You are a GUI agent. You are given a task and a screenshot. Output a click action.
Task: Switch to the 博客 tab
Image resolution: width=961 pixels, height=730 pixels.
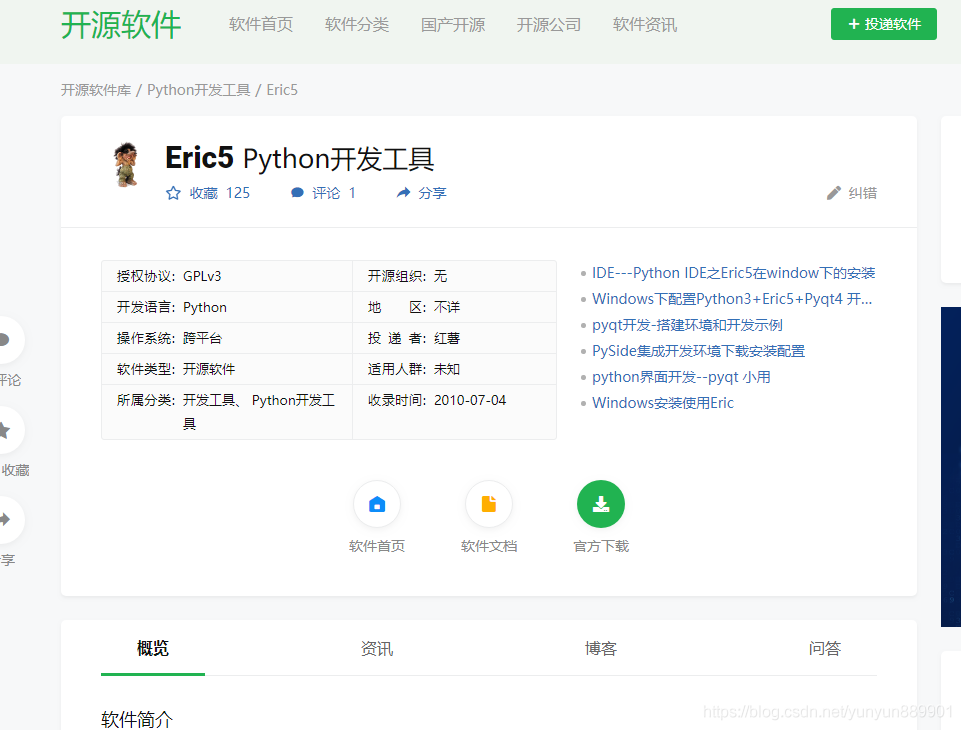coord(601,648)
